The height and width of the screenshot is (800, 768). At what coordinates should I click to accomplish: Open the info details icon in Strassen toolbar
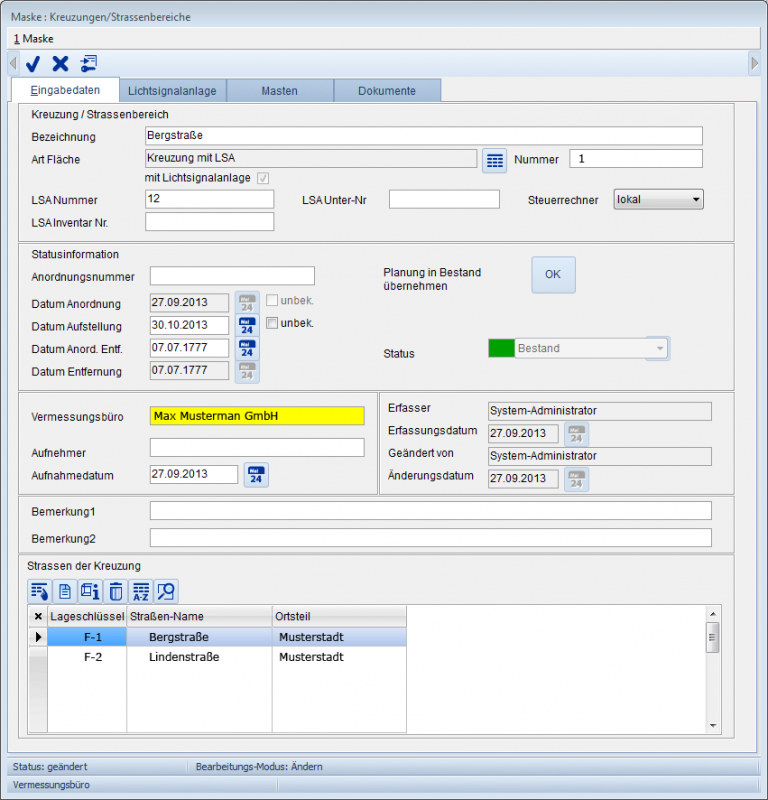coord(90,591)
